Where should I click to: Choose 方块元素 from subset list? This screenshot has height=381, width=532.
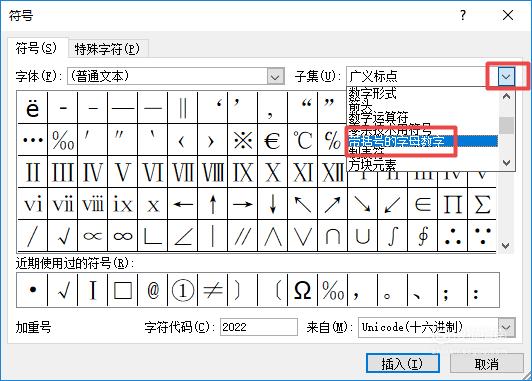click(x=422, y=165)
